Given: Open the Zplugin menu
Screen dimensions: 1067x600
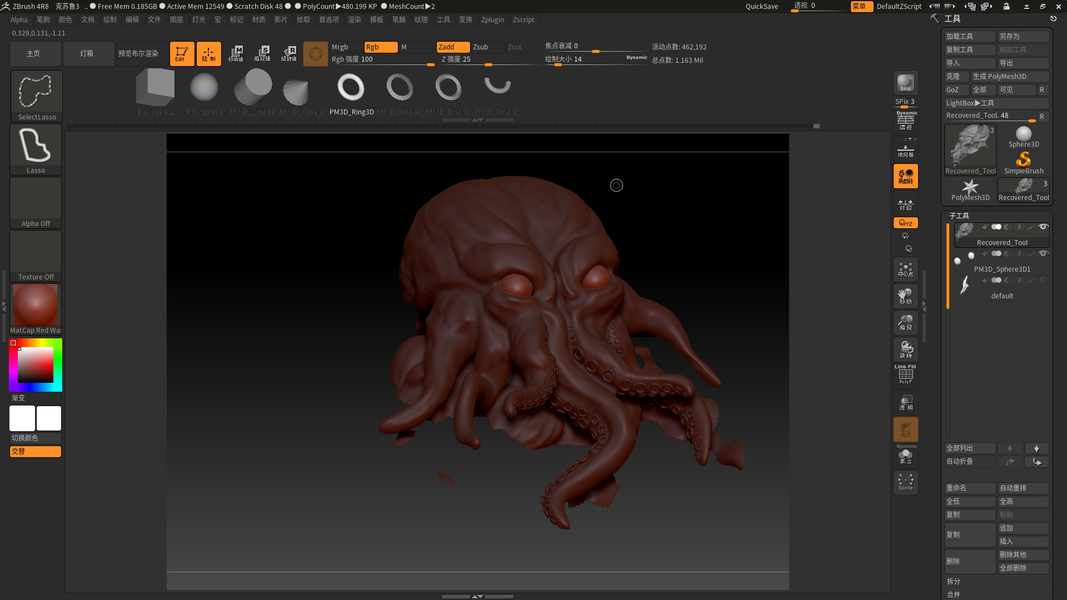Looking at the screenshot, I should coord(493,20).
